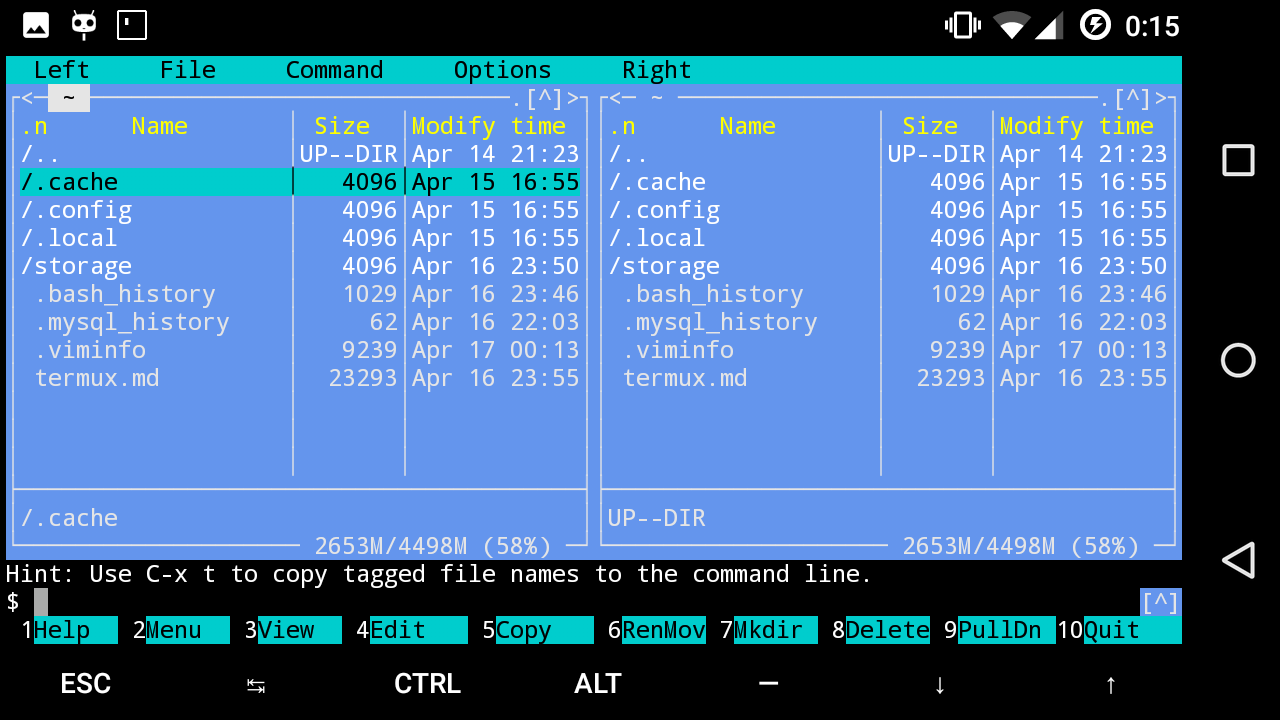
Task: Click left panel path tilde label
Action: click(69, 98)
